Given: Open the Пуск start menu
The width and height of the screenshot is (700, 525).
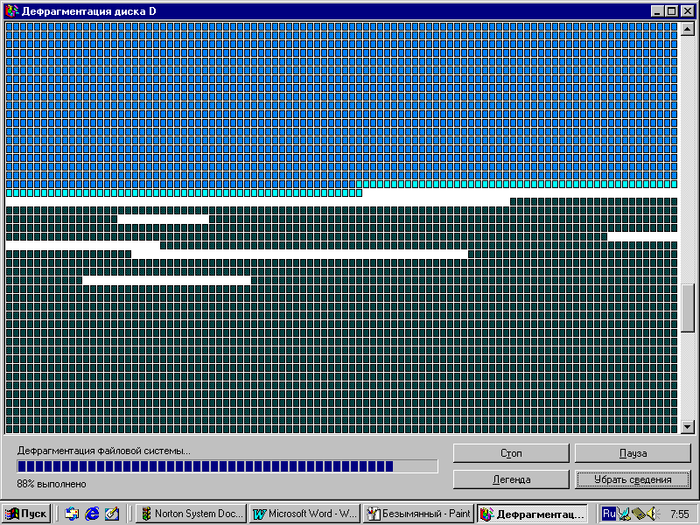Looking at the screenshot, I should (26, 513).
